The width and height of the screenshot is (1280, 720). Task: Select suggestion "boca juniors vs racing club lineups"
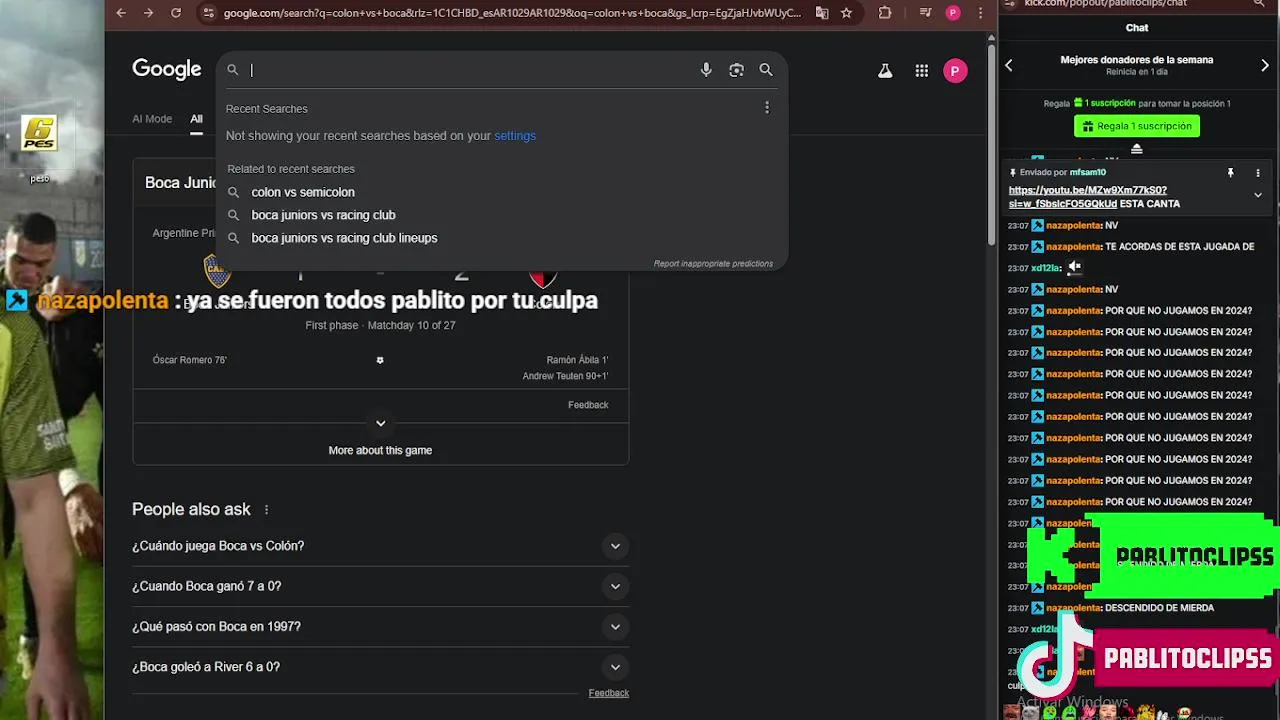(x=344, y=238)
